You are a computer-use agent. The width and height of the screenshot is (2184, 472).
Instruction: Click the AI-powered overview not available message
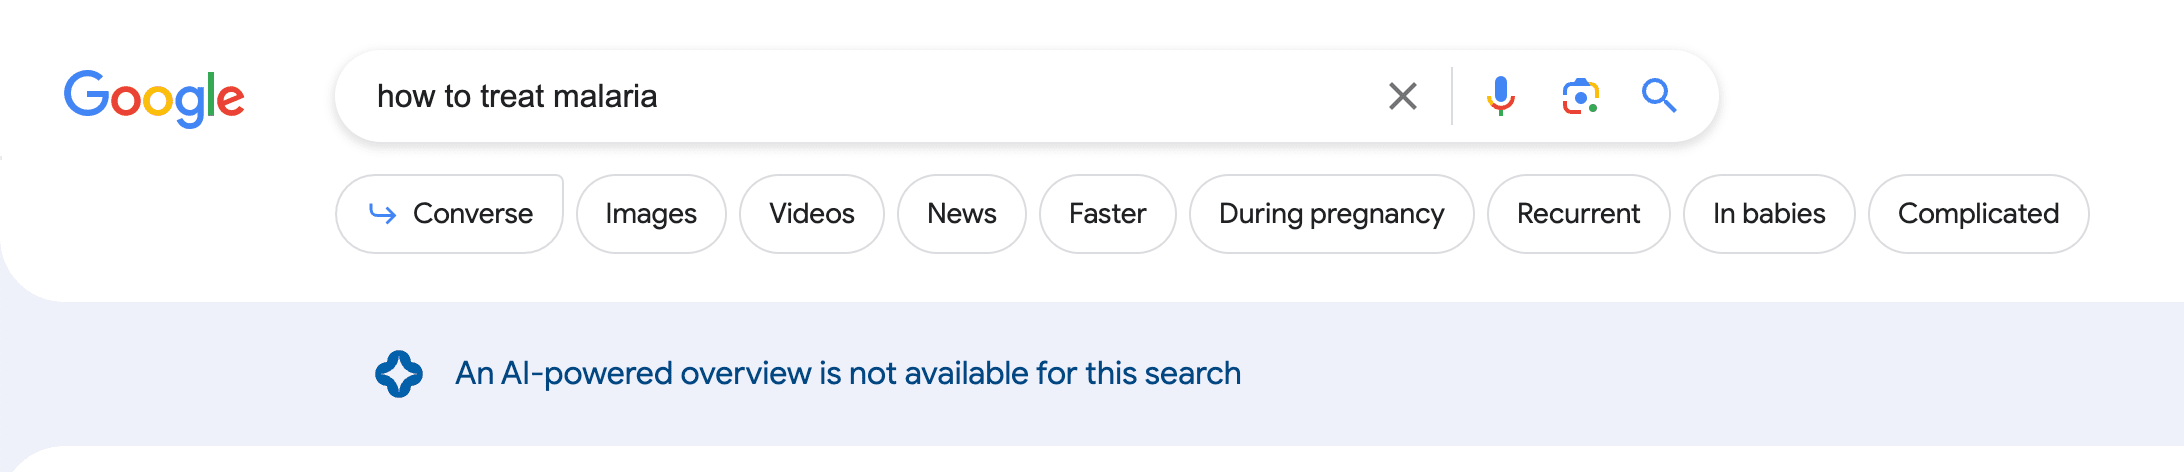pyautogui.click(x=848, y=374)
